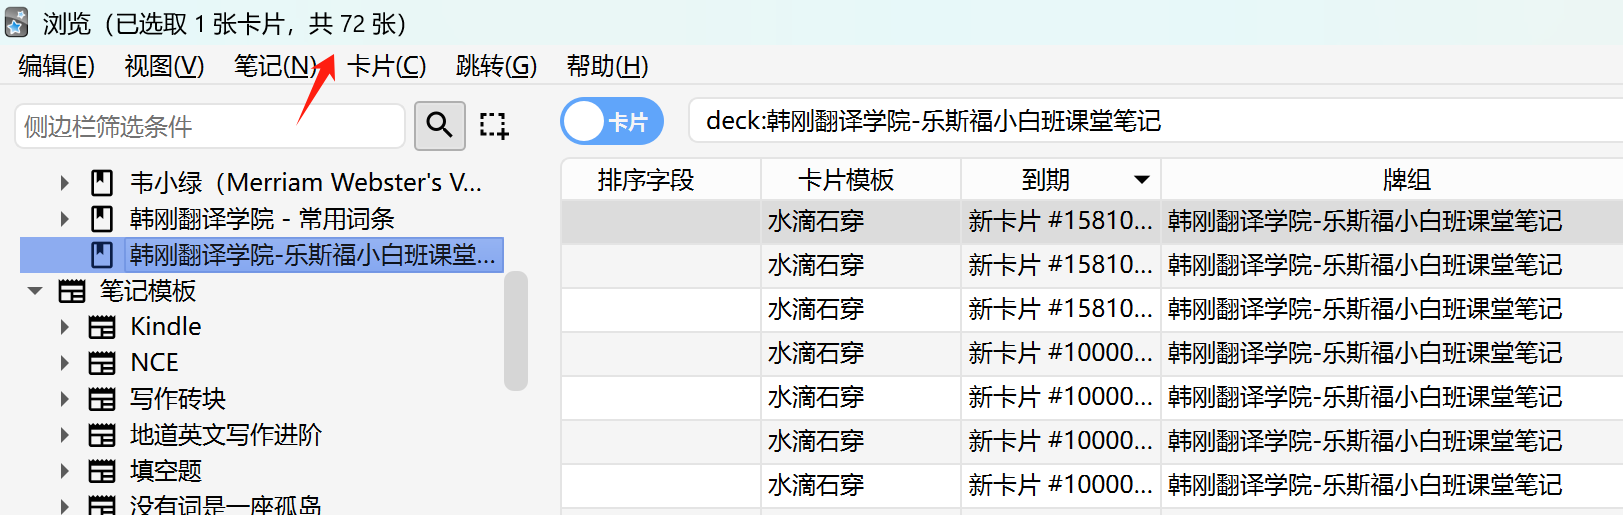Click the NCE note type icon

click(102, 363)
